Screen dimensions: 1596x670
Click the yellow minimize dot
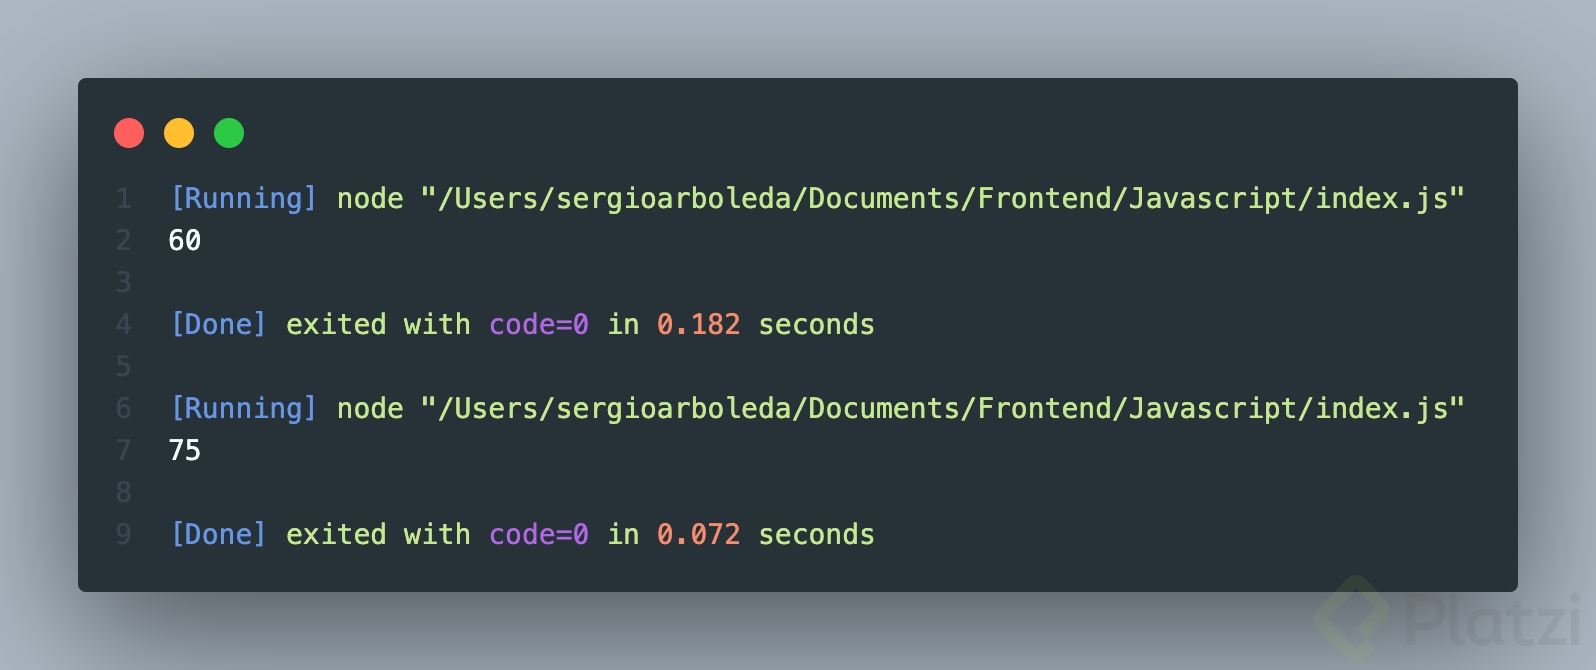click(179, 133)
